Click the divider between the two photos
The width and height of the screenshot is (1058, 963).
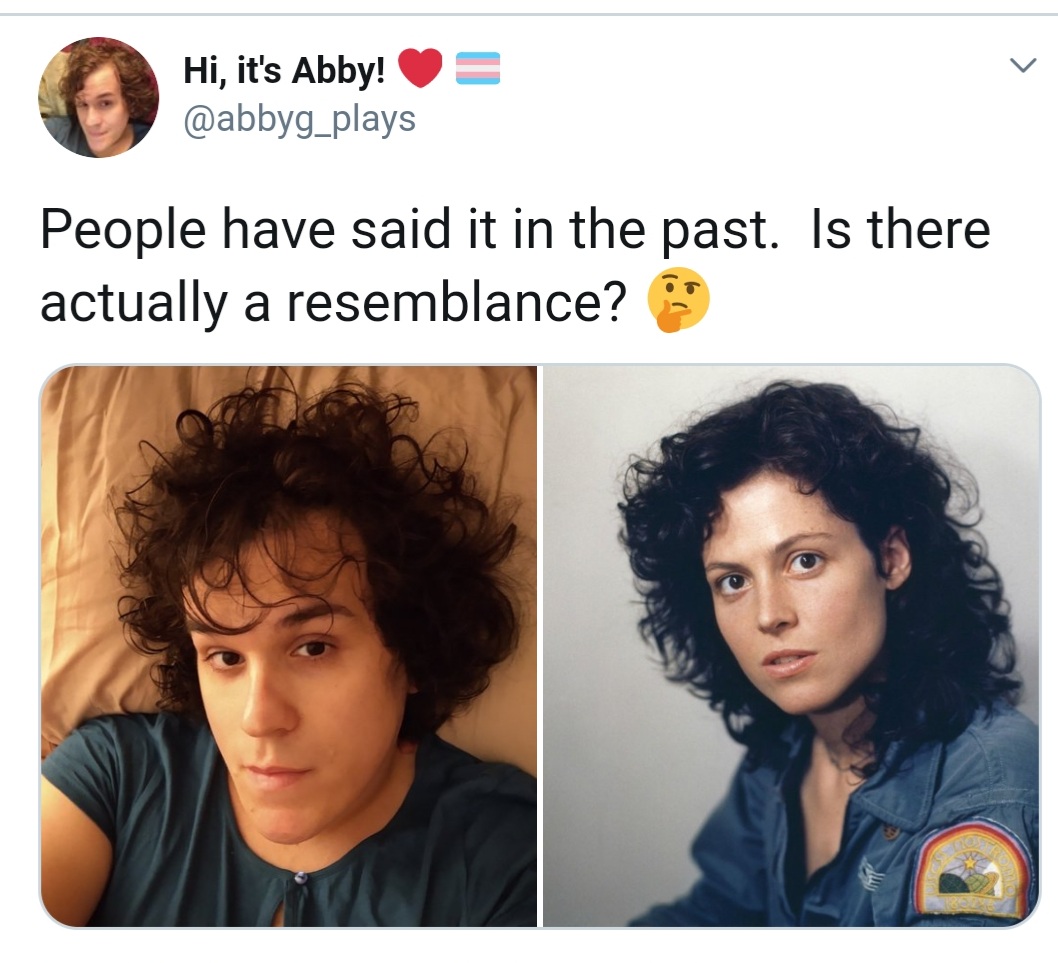tap(540, 646)
